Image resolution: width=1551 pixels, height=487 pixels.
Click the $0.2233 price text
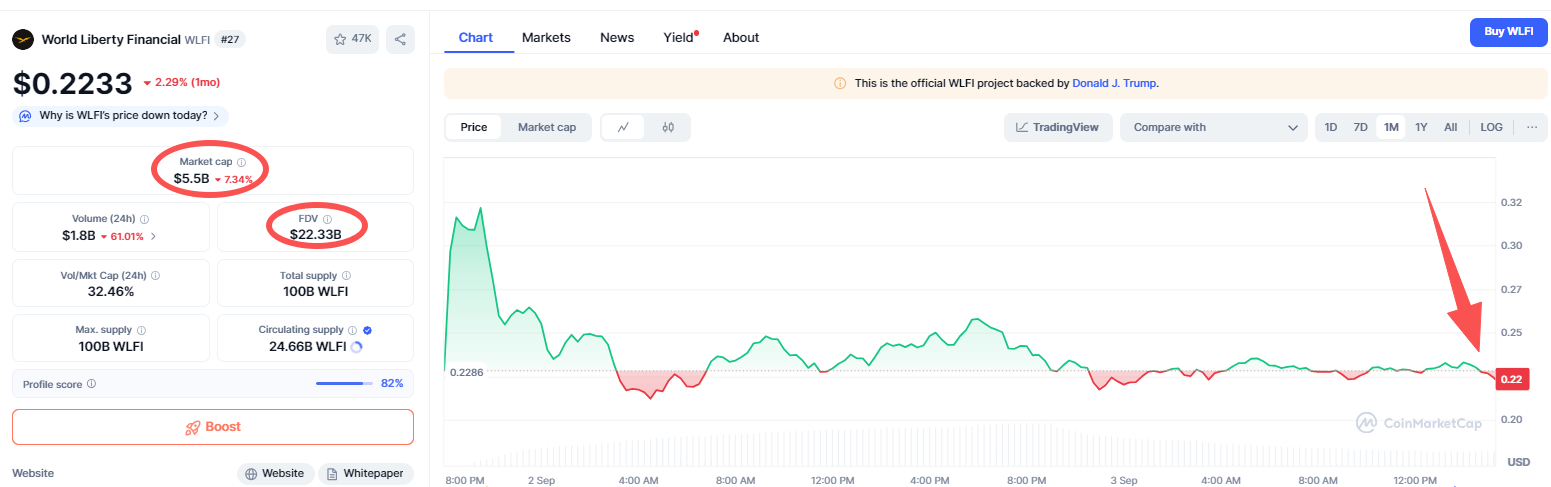[x=72, y=82]
